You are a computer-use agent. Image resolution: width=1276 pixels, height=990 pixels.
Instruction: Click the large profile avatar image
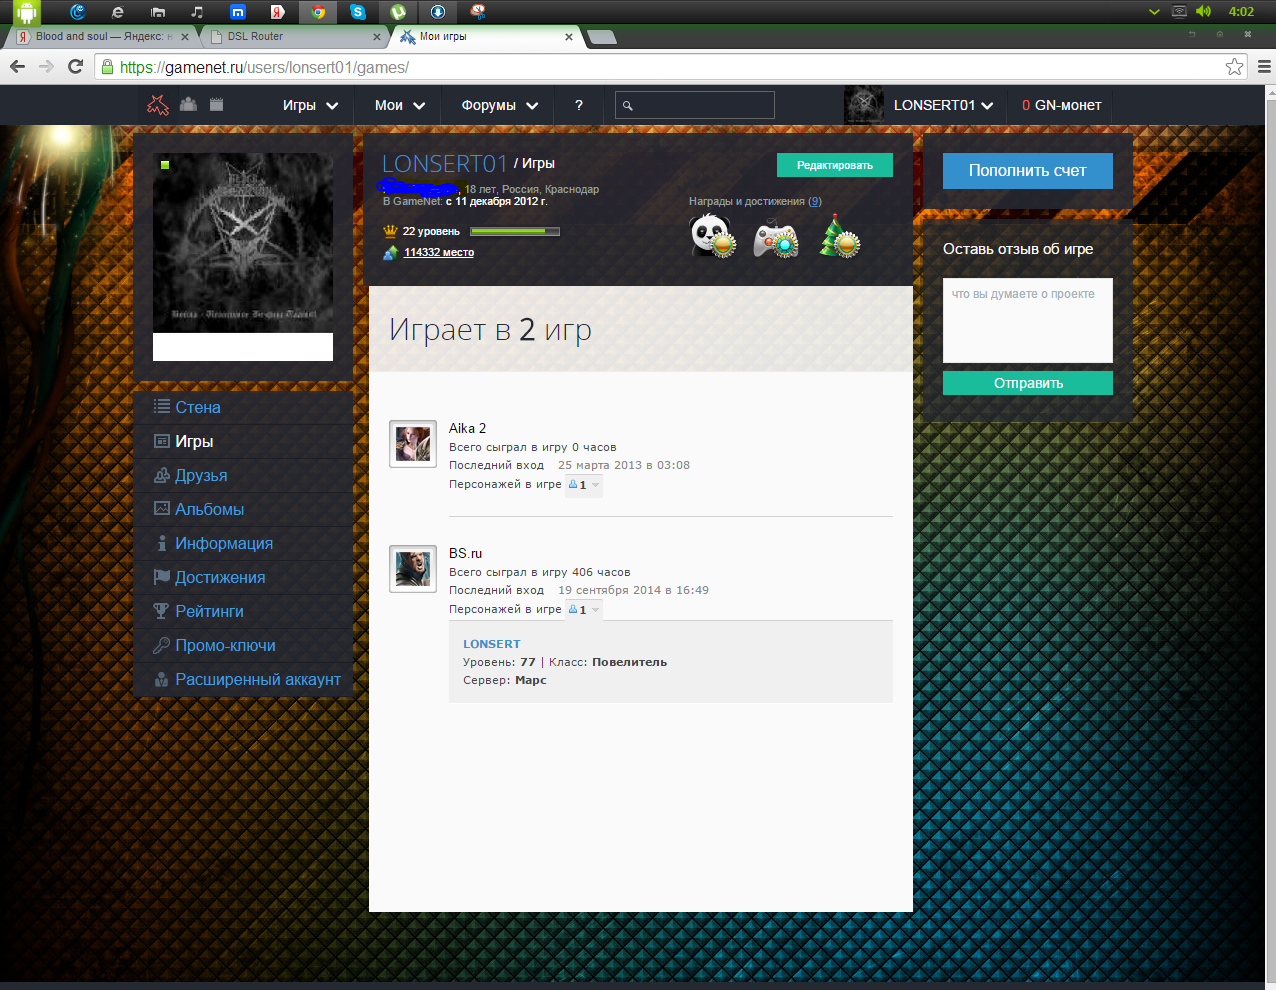[243, 243]
